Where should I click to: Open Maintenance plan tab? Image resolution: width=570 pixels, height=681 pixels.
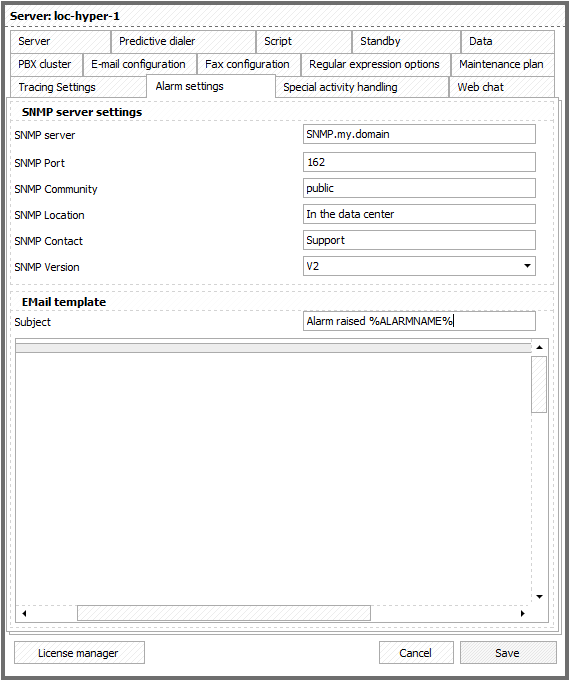[503, 65]
